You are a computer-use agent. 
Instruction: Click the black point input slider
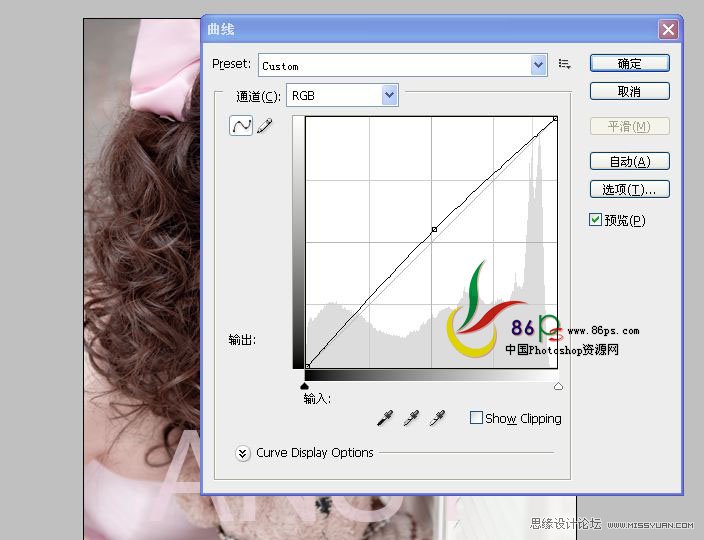304,386
